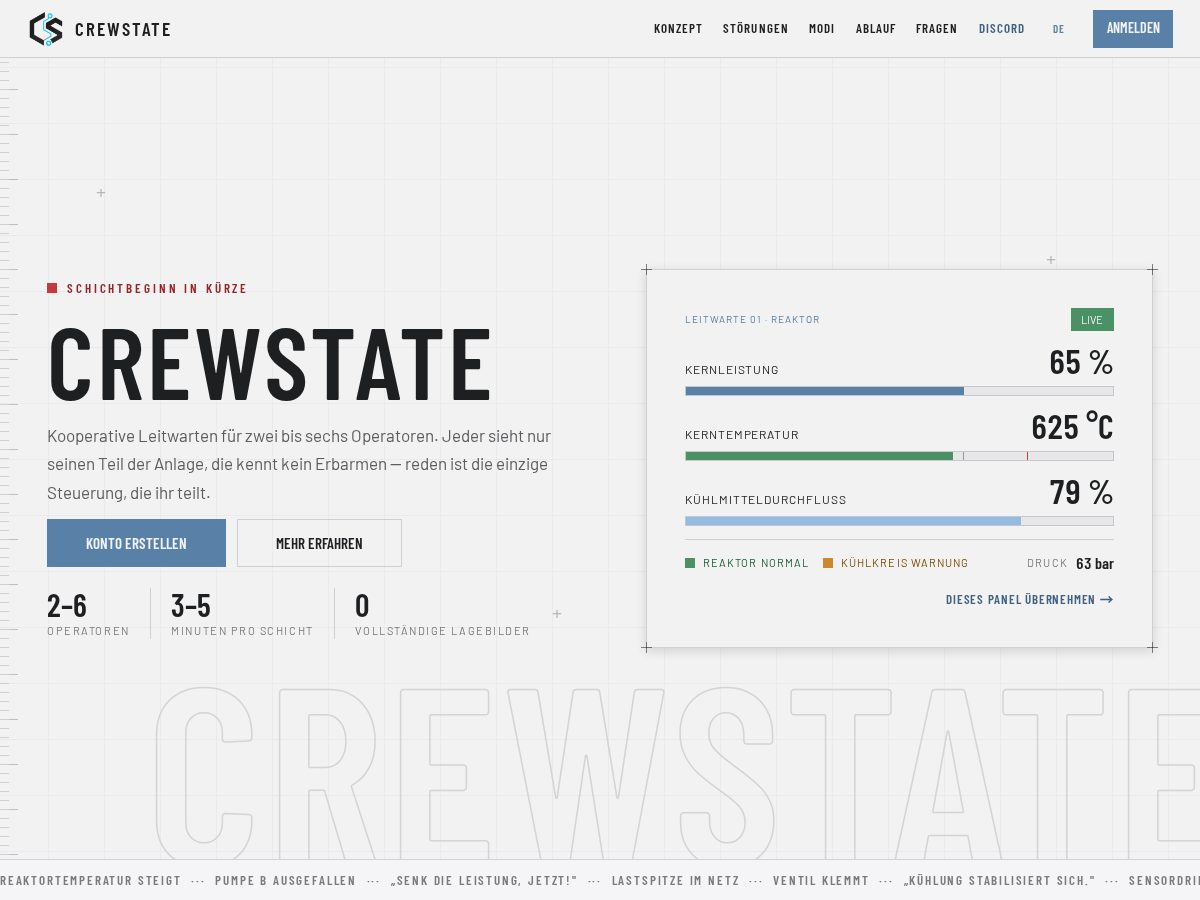Follow the Discord link in the header

(x=1002, y=29)
